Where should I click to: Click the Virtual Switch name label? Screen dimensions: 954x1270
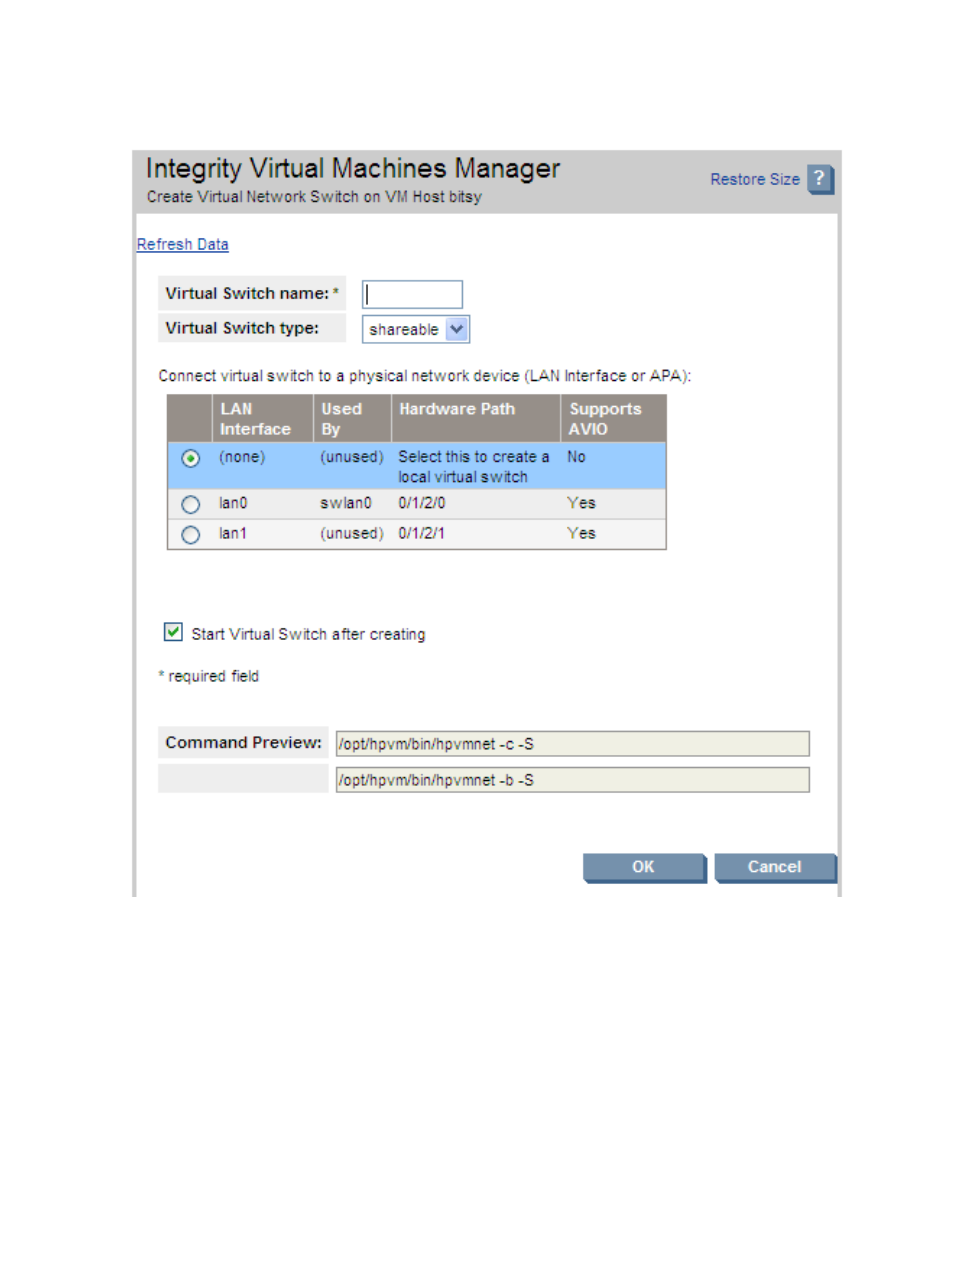click(x=248, y=293)
